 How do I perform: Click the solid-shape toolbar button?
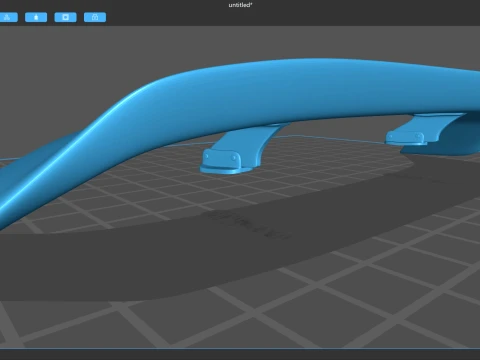[x=36, y=17]
